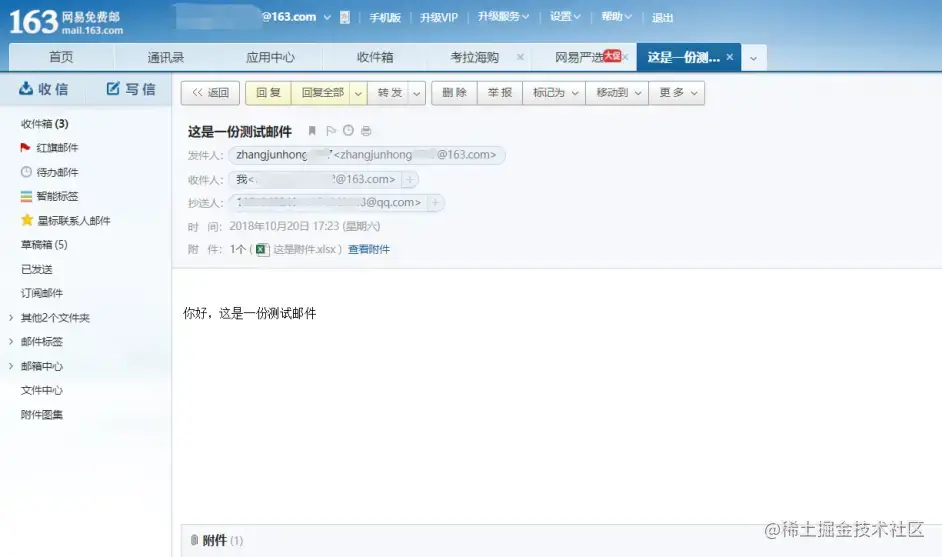Switch to the 网易严选 tab

(580, 57)
